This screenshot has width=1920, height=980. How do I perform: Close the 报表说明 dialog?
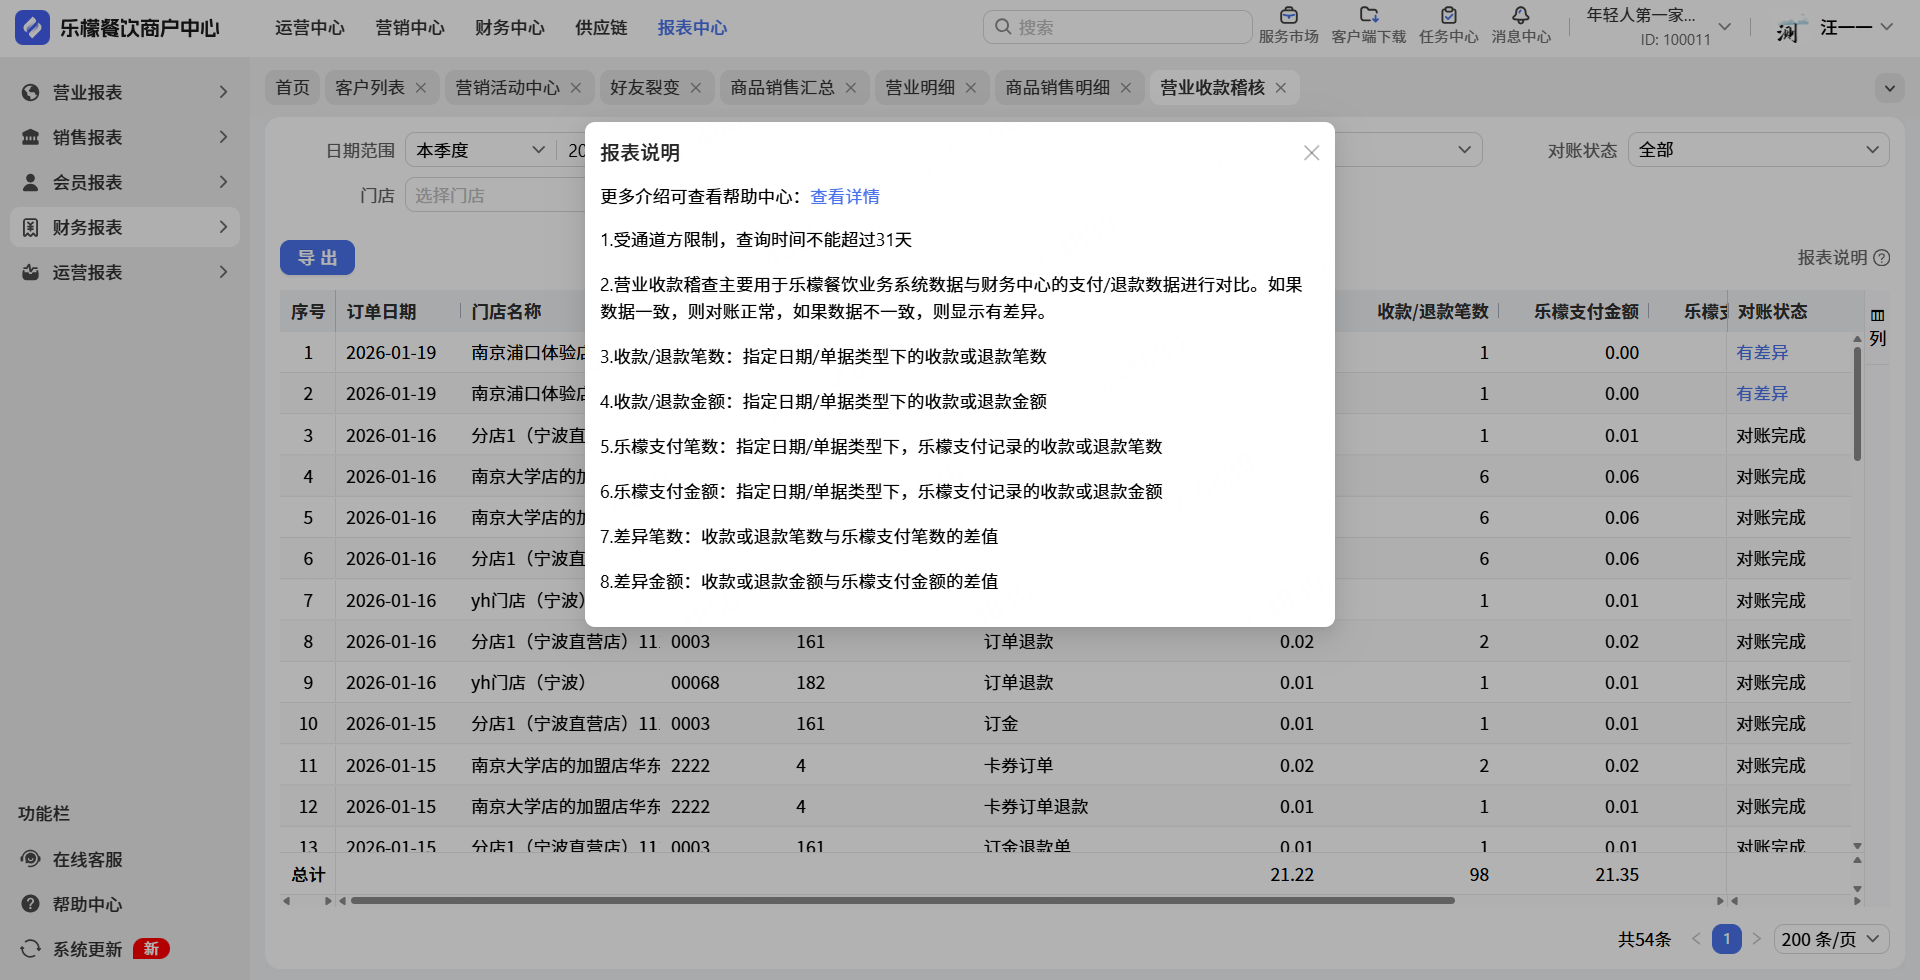click(1311, 153)
